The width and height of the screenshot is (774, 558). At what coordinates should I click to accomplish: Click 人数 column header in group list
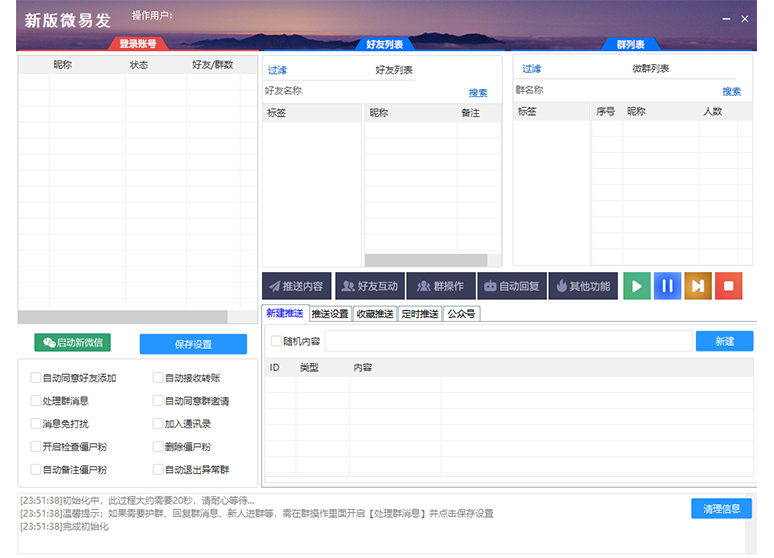713,111
